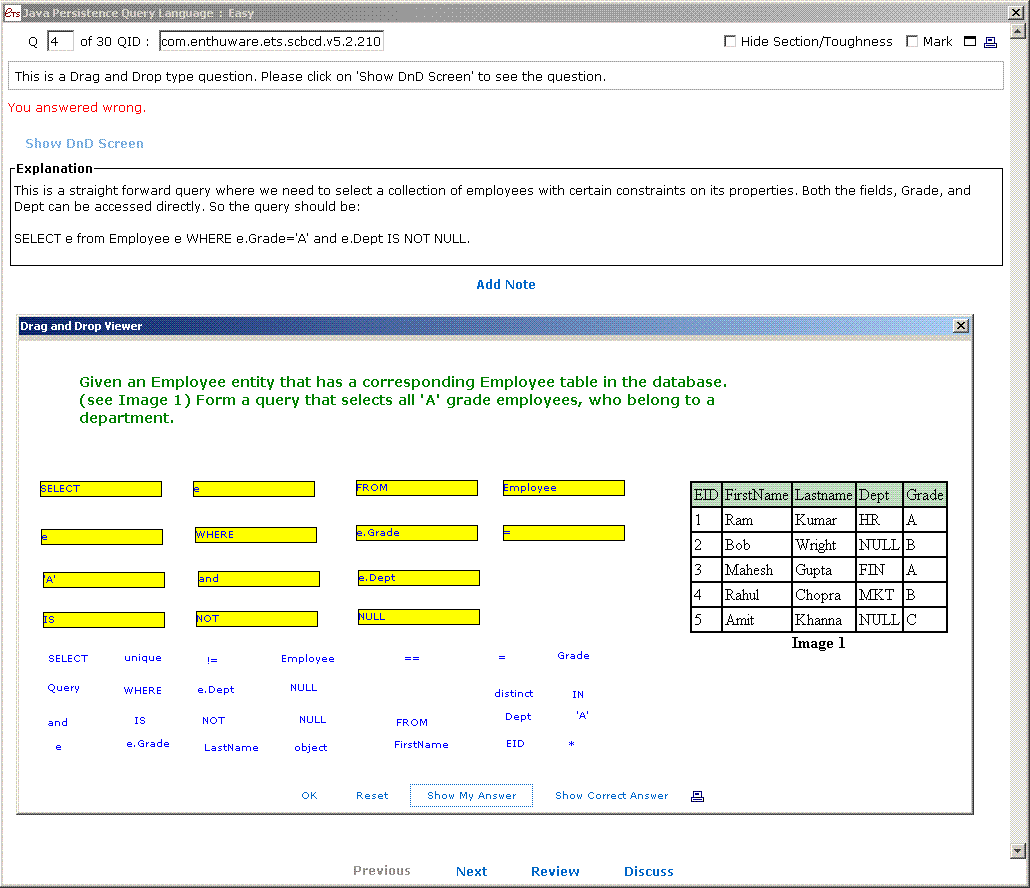This screenshot has width=1030, height=888.
Task: Click the yellow e.Grade answer slot
Action: 416,533
